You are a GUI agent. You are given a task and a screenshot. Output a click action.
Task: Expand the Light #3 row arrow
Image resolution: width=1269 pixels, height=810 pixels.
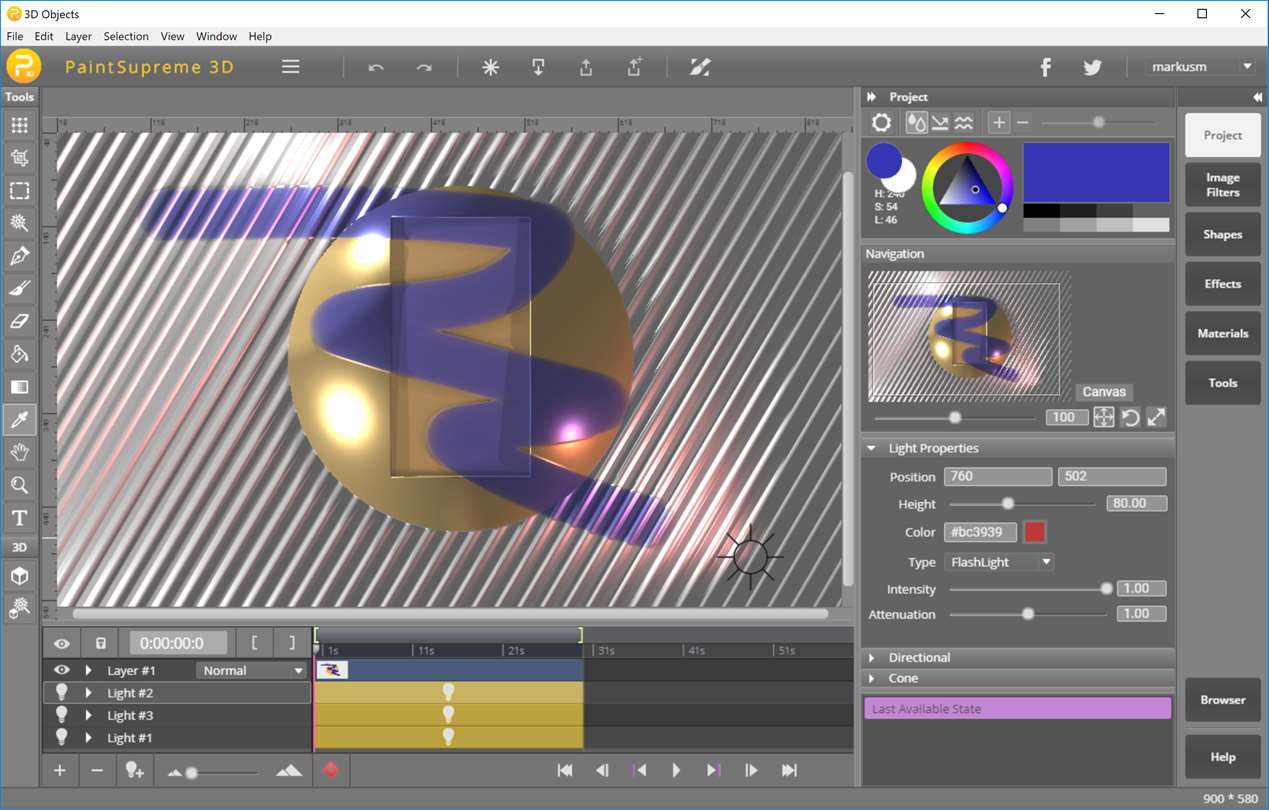point(88,715)
